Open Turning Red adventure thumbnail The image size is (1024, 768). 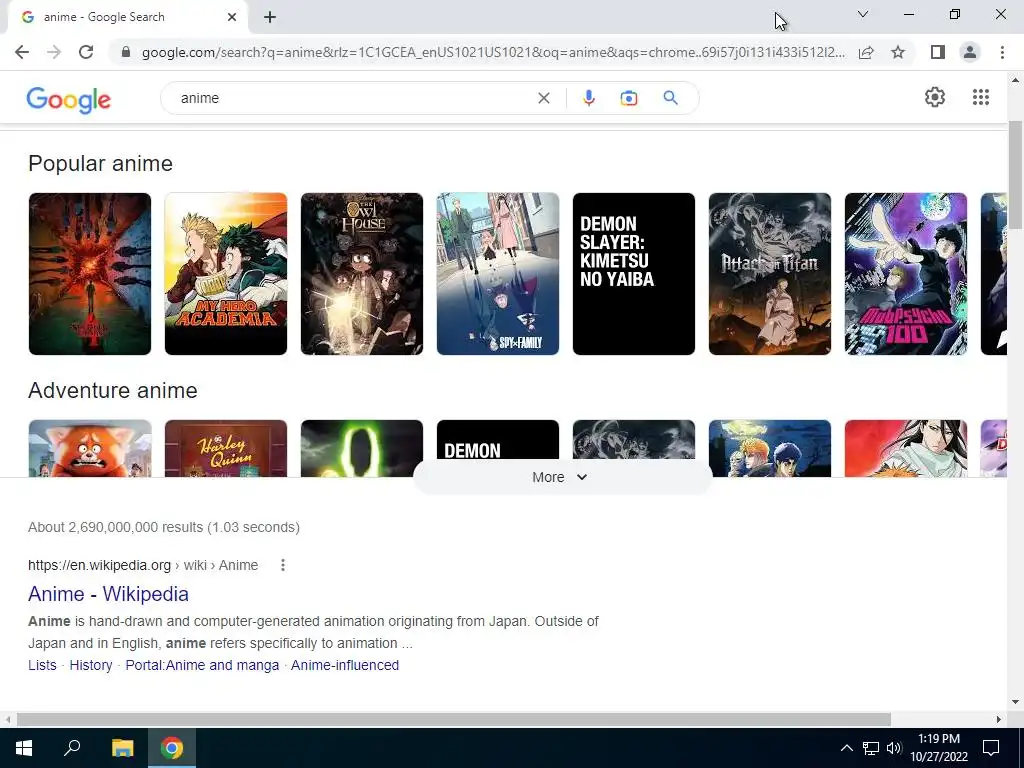[x=89, y=448]
